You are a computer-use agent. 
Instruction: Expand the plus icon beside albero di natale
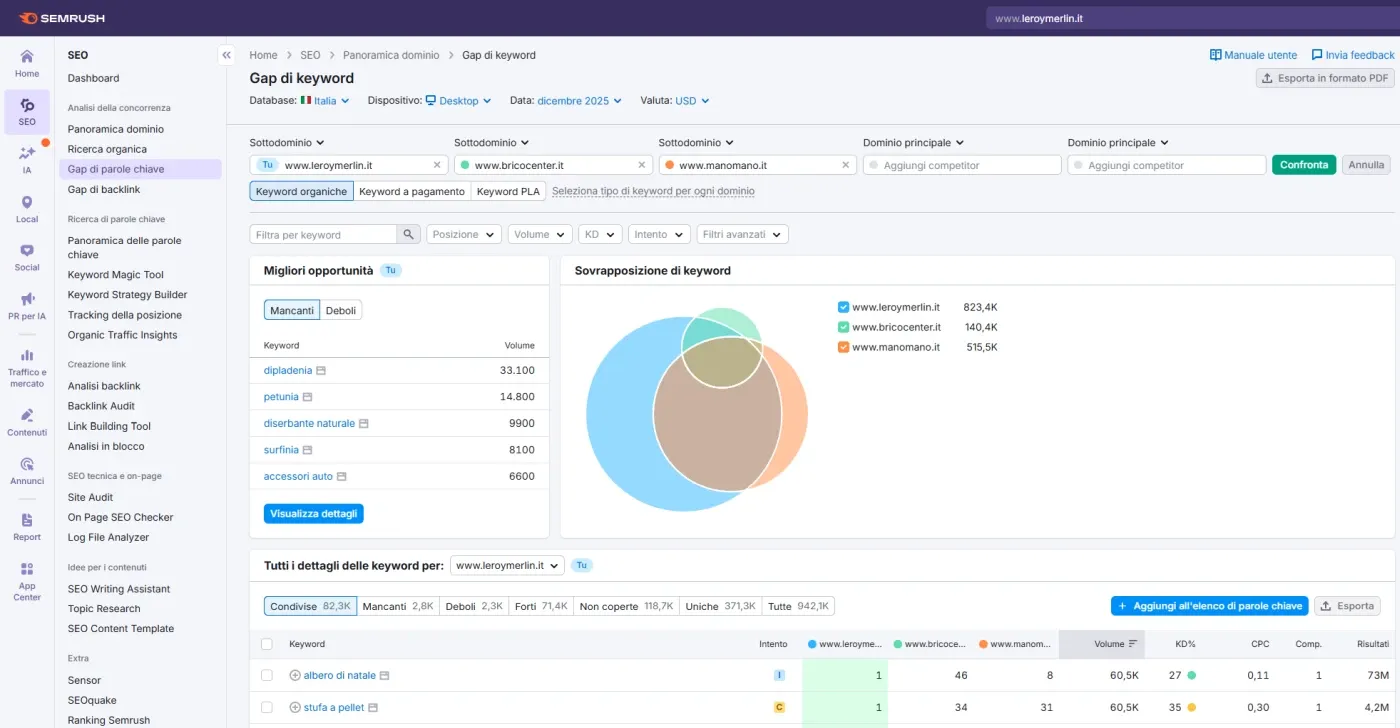point(295,676)
